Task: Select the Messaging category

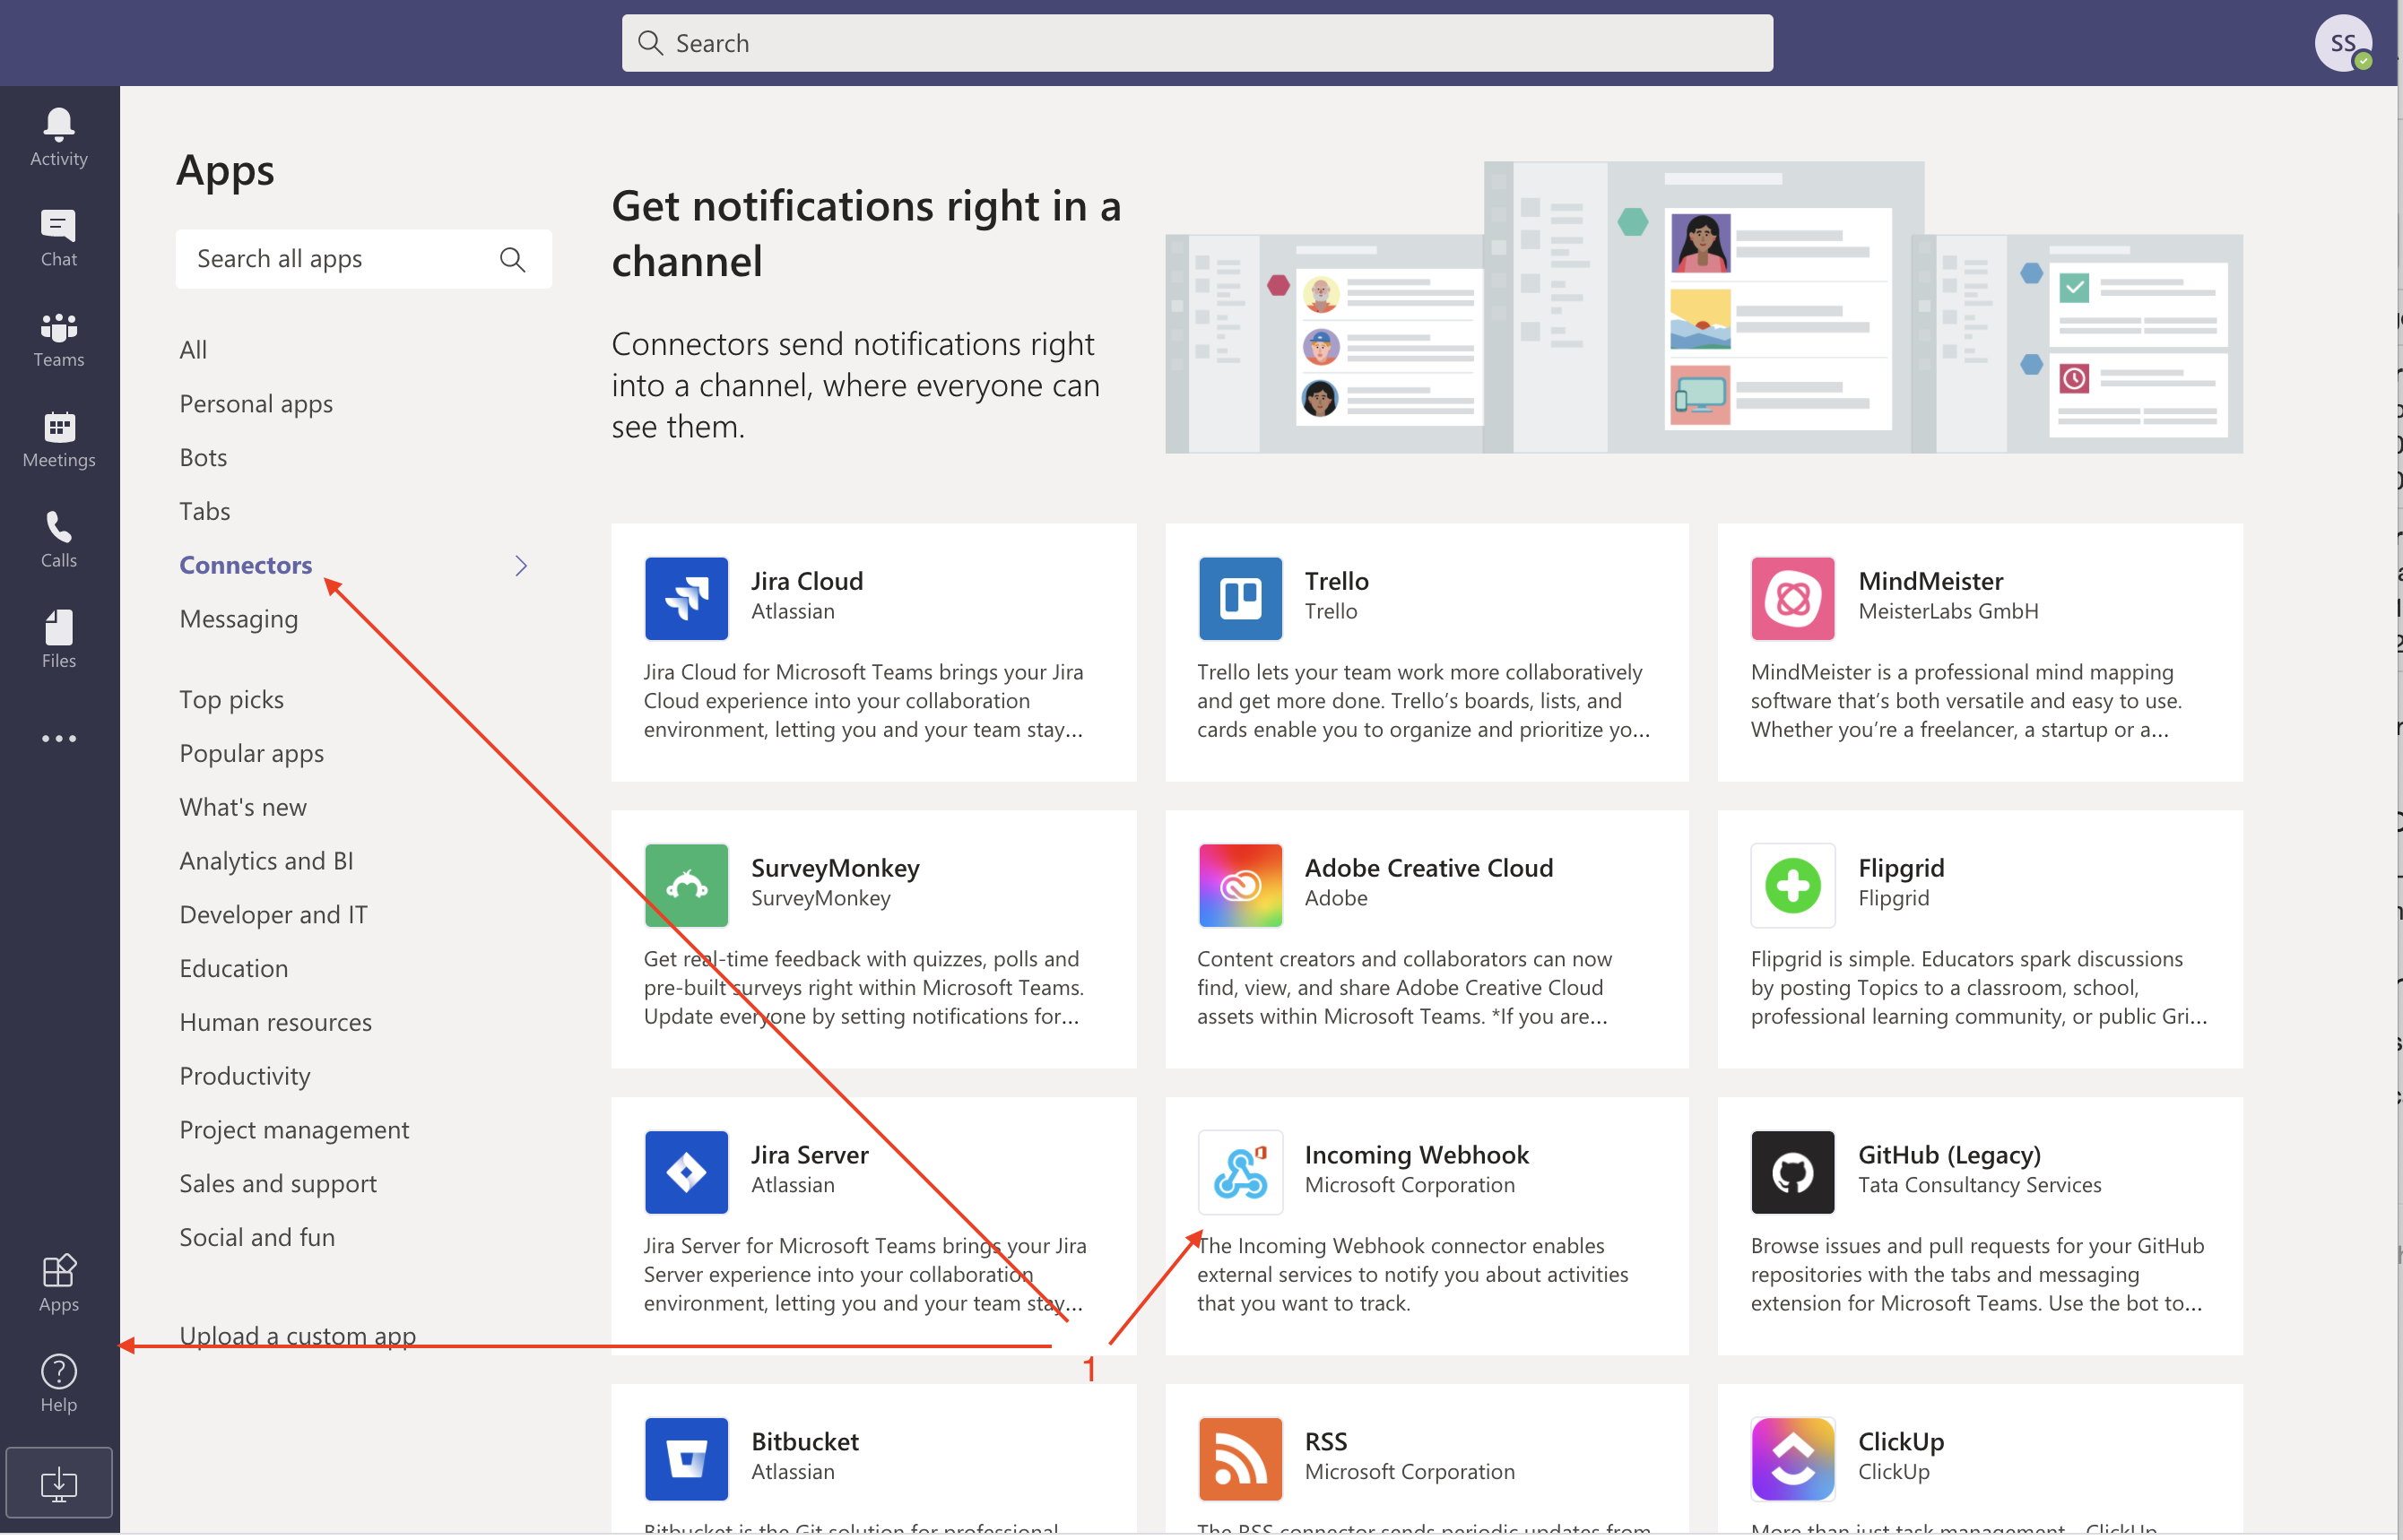Action: pyautogui.click(x=239, y=619)
